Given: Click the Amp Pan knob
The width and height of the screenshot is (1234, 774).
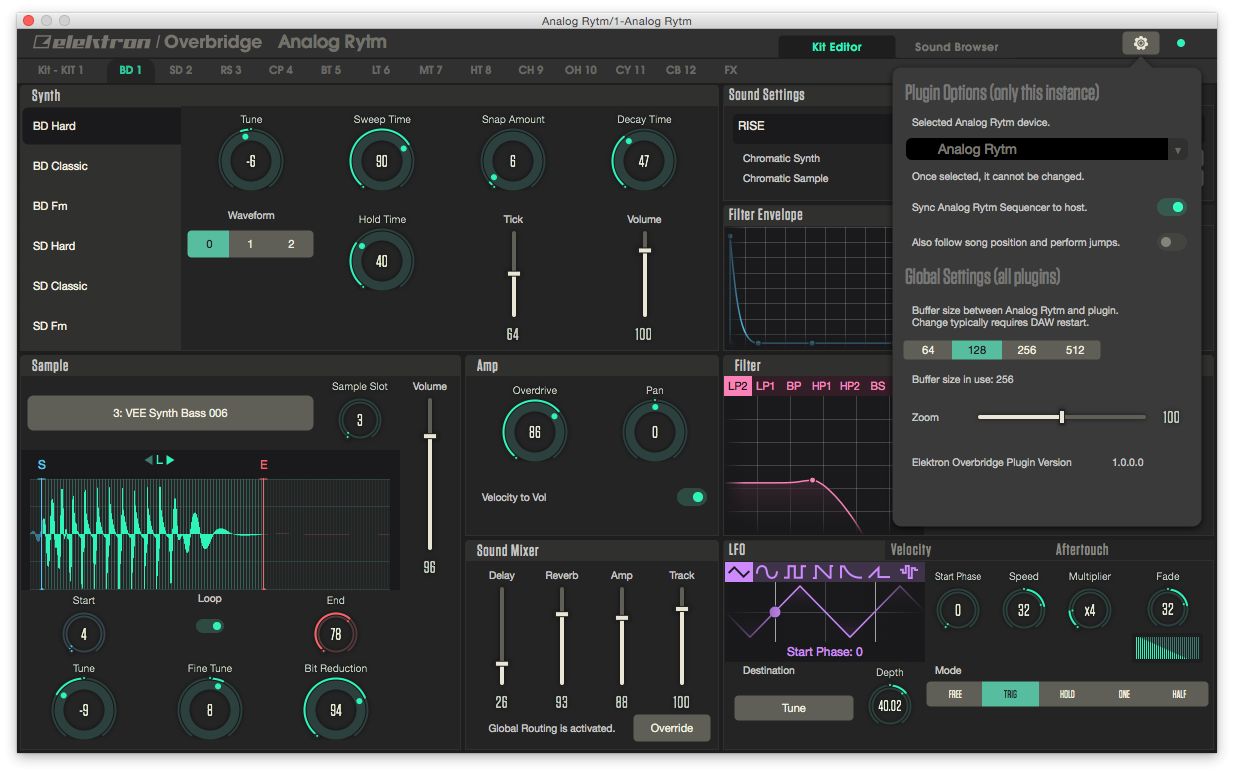Looking at the screenshot, I should click(x=655, y=432).
